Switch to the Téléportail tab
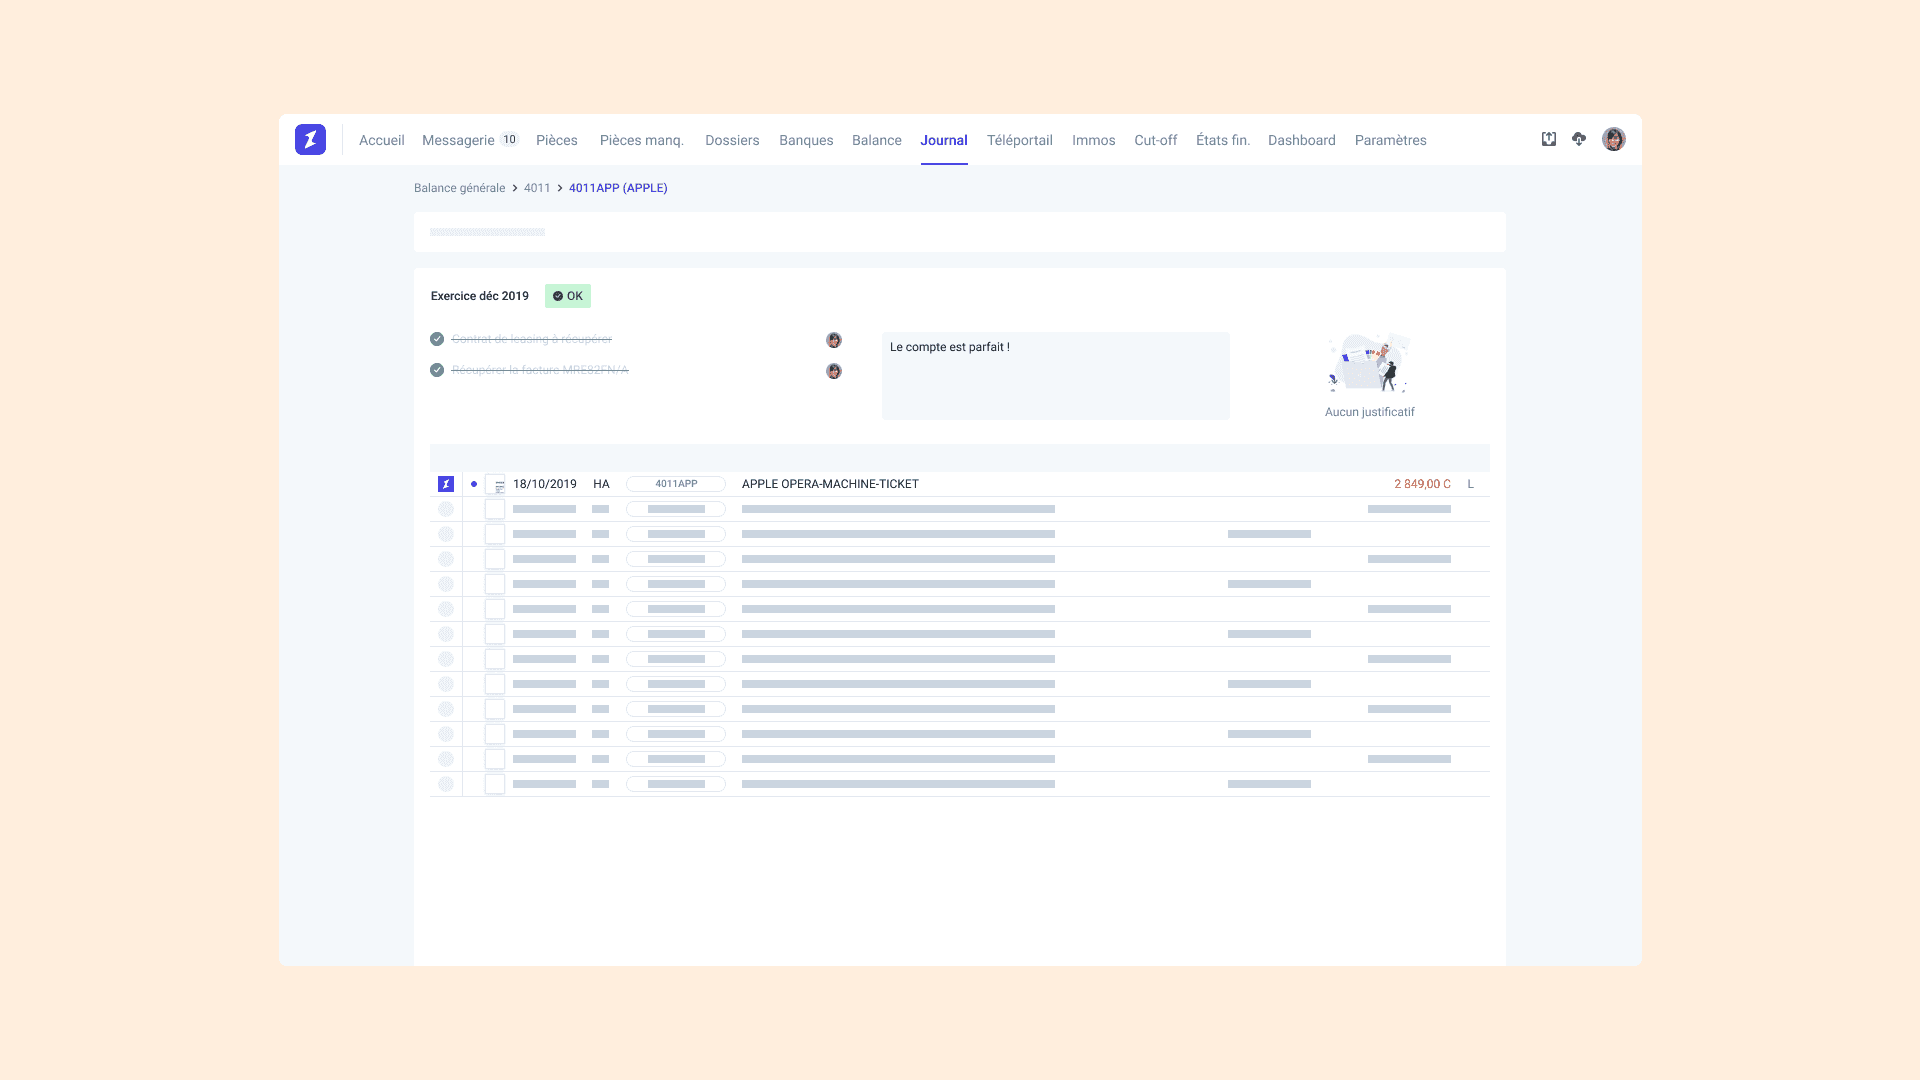This screenshot has width=1920, height=1080. point(1019,140)
